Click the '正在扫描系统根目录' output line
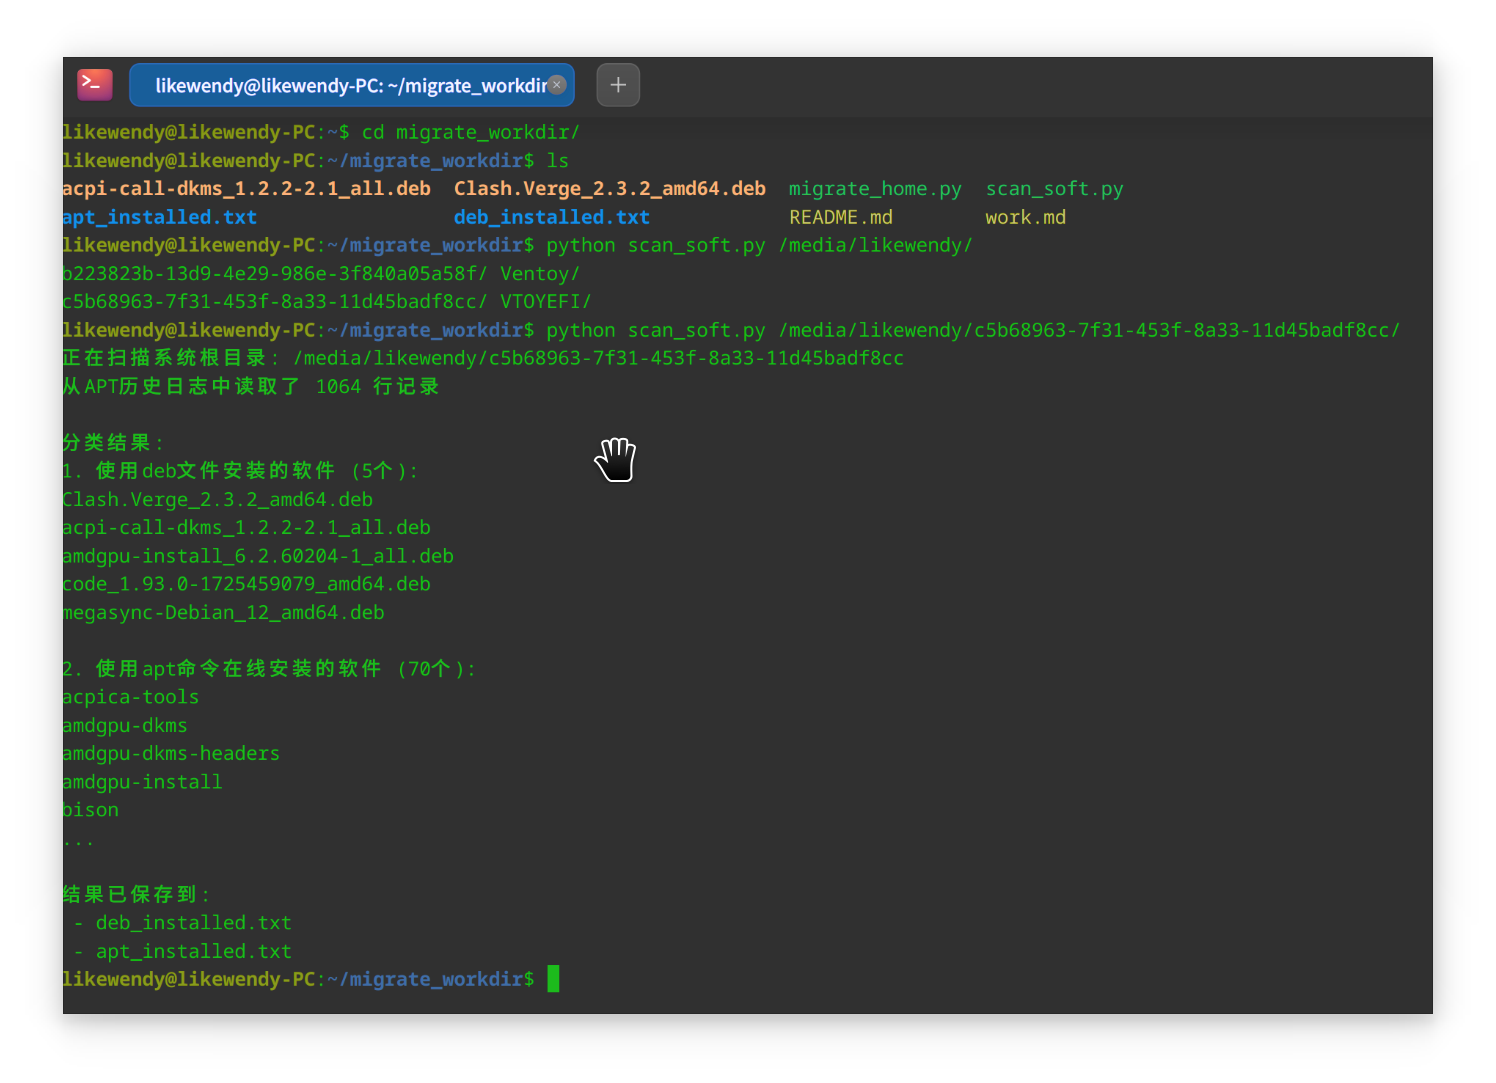The image size is (1496, 1083). [x=483, y=358]
